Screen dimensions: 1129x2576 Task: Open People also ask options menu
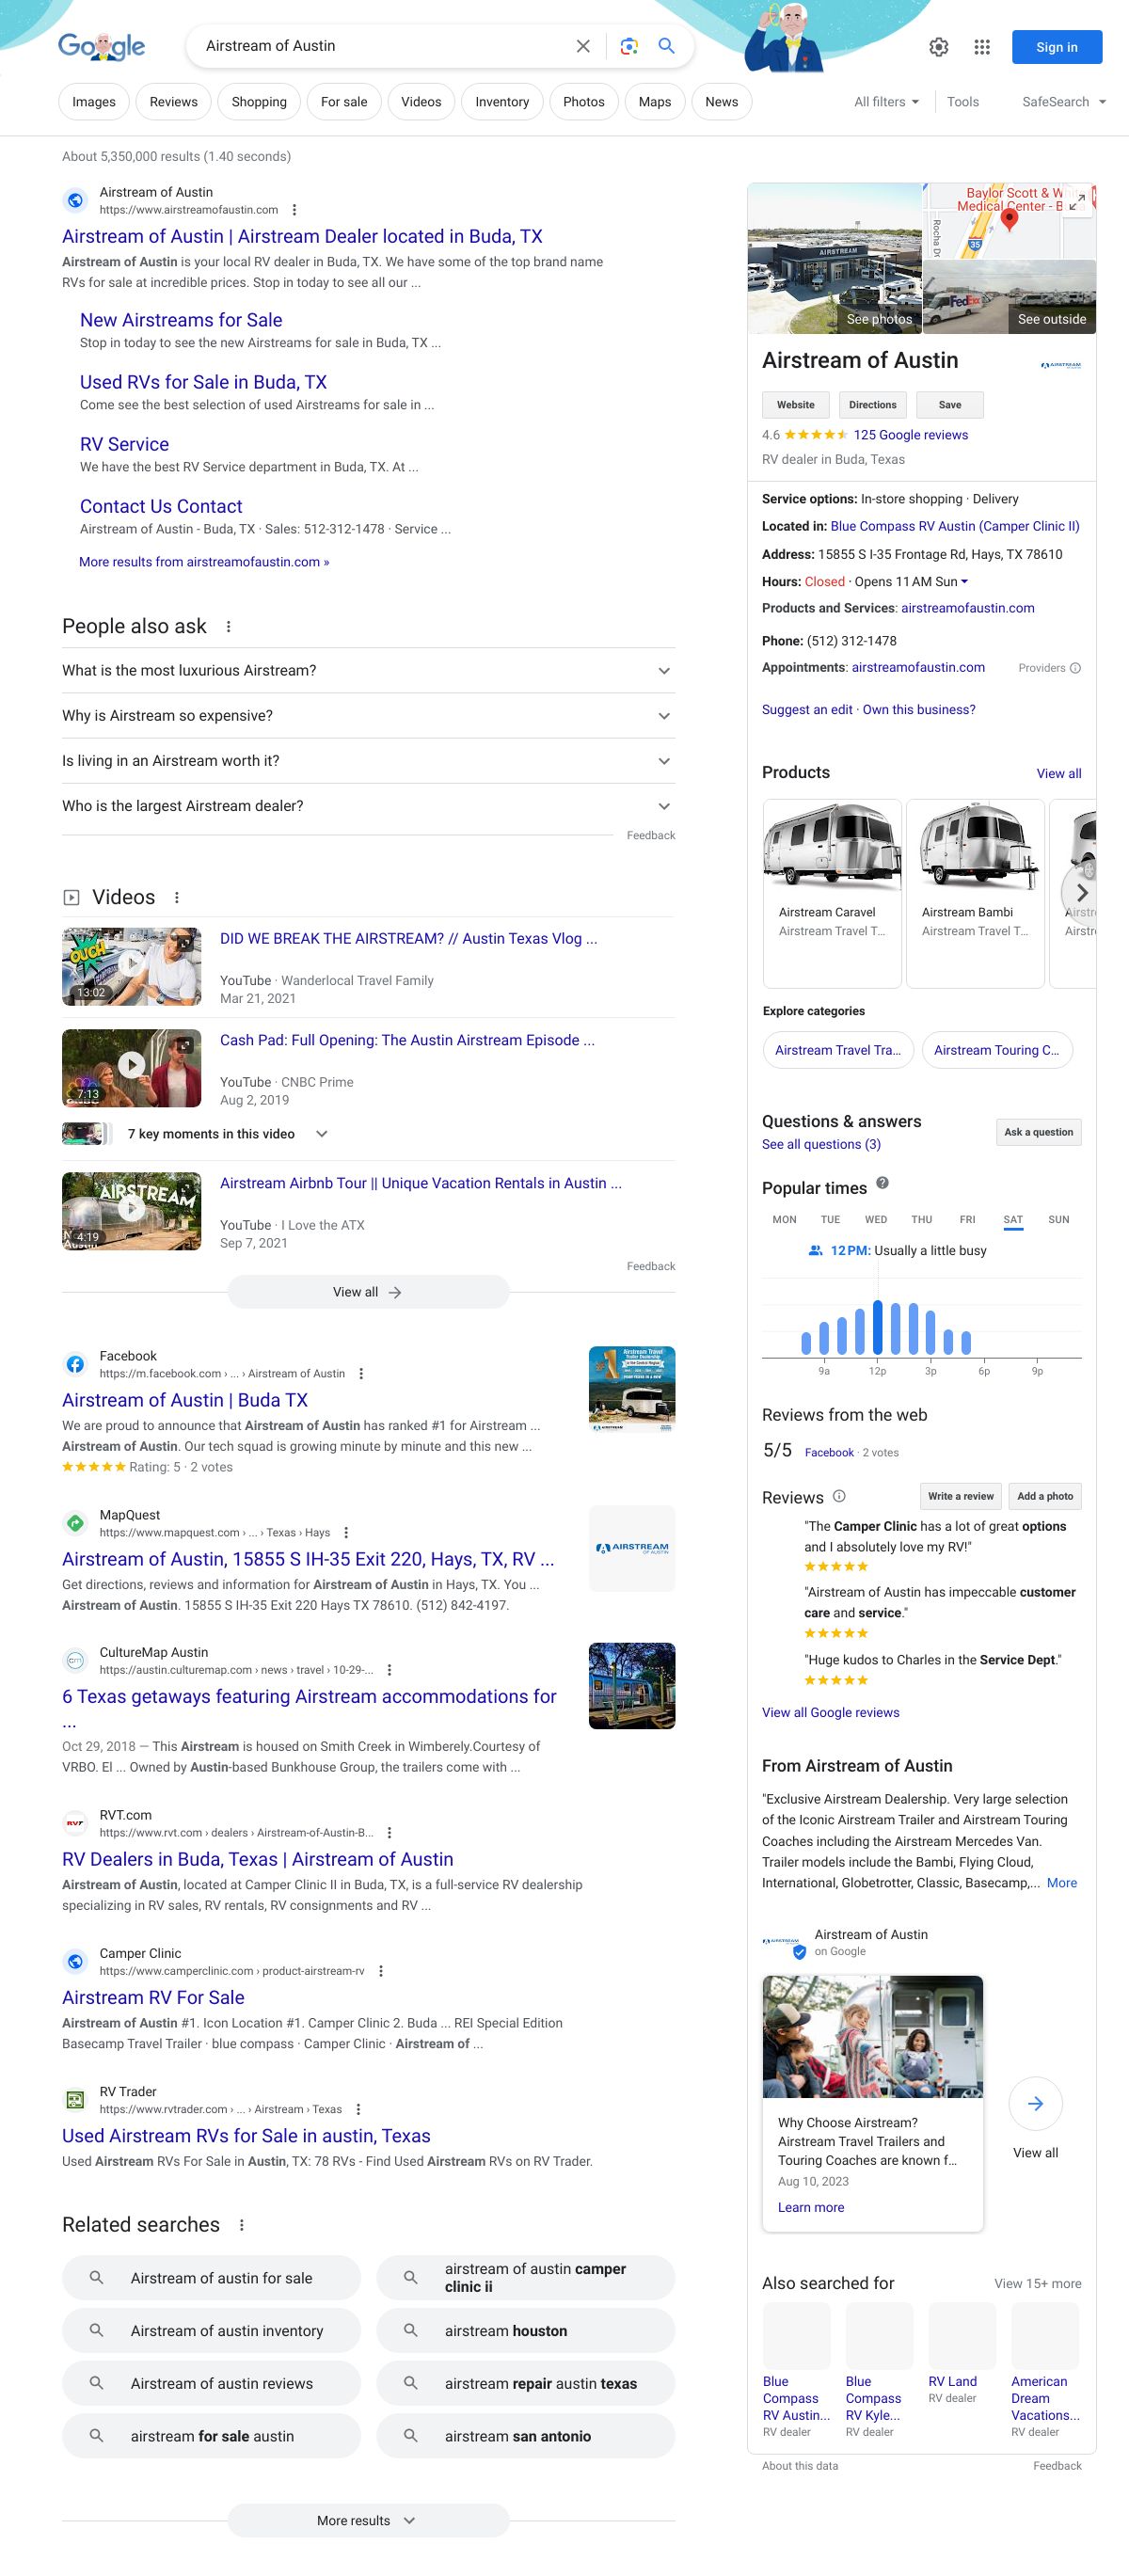[228, 627]
